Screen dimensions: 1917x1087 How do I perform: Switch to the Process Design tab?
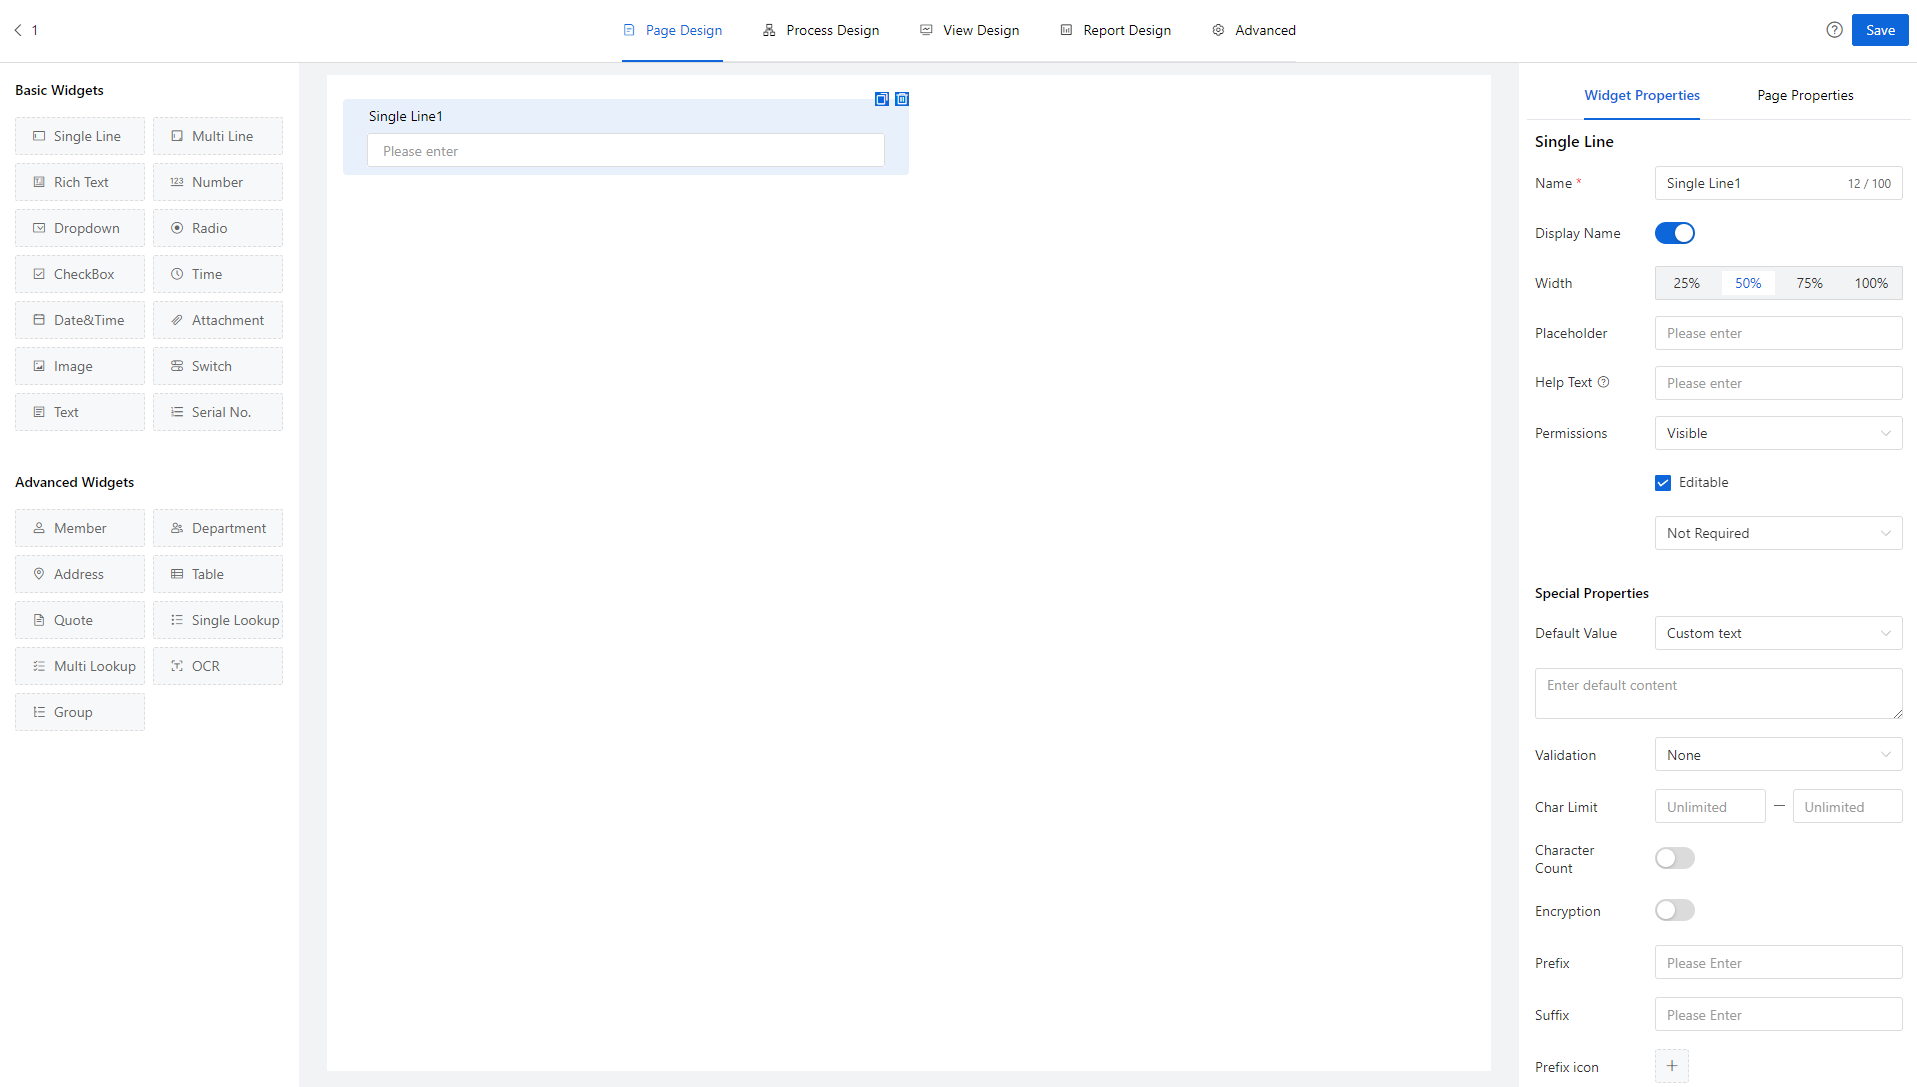tap(821, 30)
